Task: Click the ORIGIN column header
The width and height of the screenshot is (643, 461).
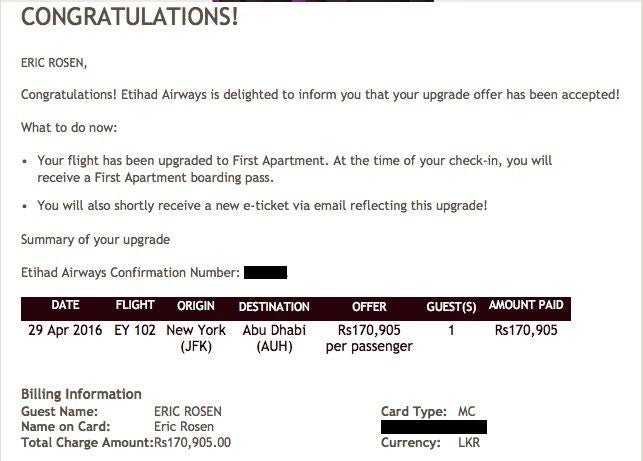Action: click(x=196, y=306)
